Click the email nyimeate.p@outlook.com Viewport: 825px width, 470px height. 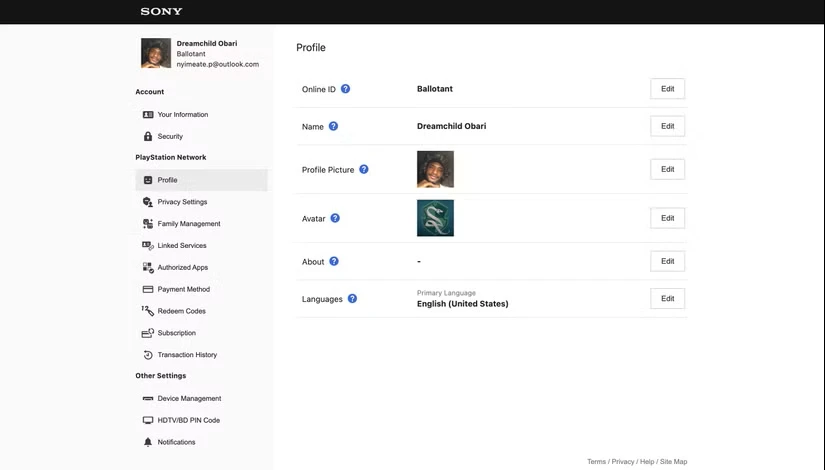[217, 64]
